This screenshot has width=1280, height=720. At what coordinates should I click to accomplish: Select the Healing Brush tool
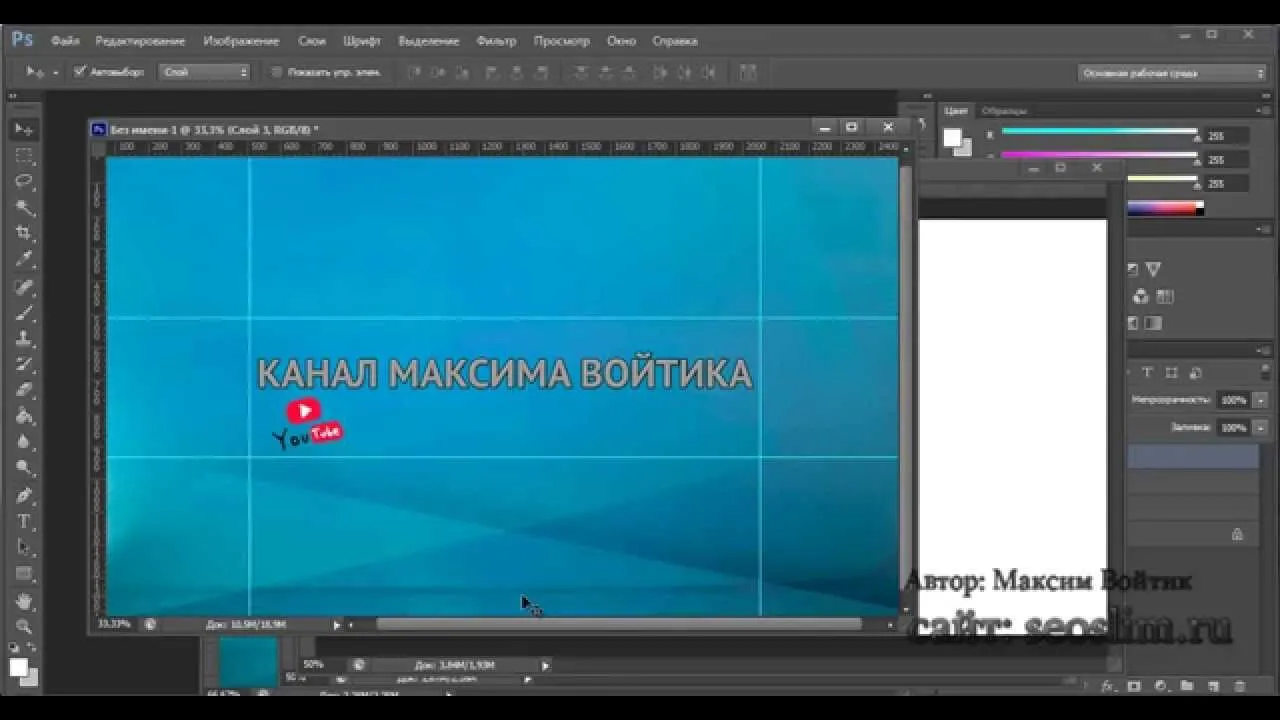click(x=24, y=287)
